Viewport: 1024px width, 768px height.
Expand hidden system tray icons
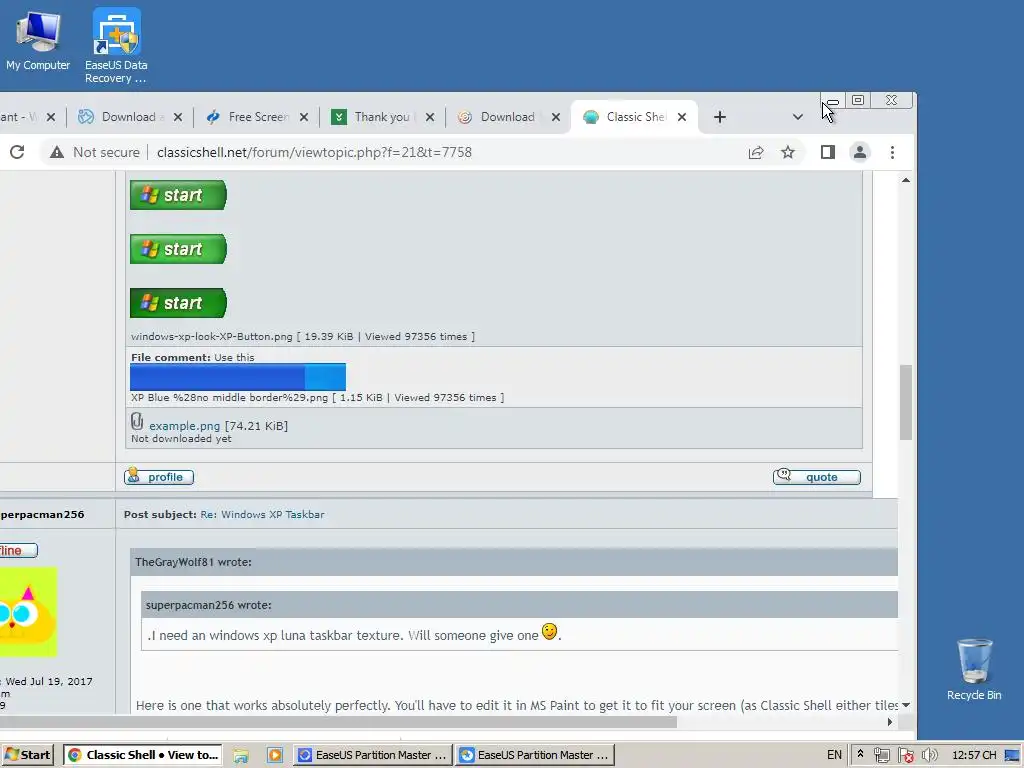(x=860, y=754)
